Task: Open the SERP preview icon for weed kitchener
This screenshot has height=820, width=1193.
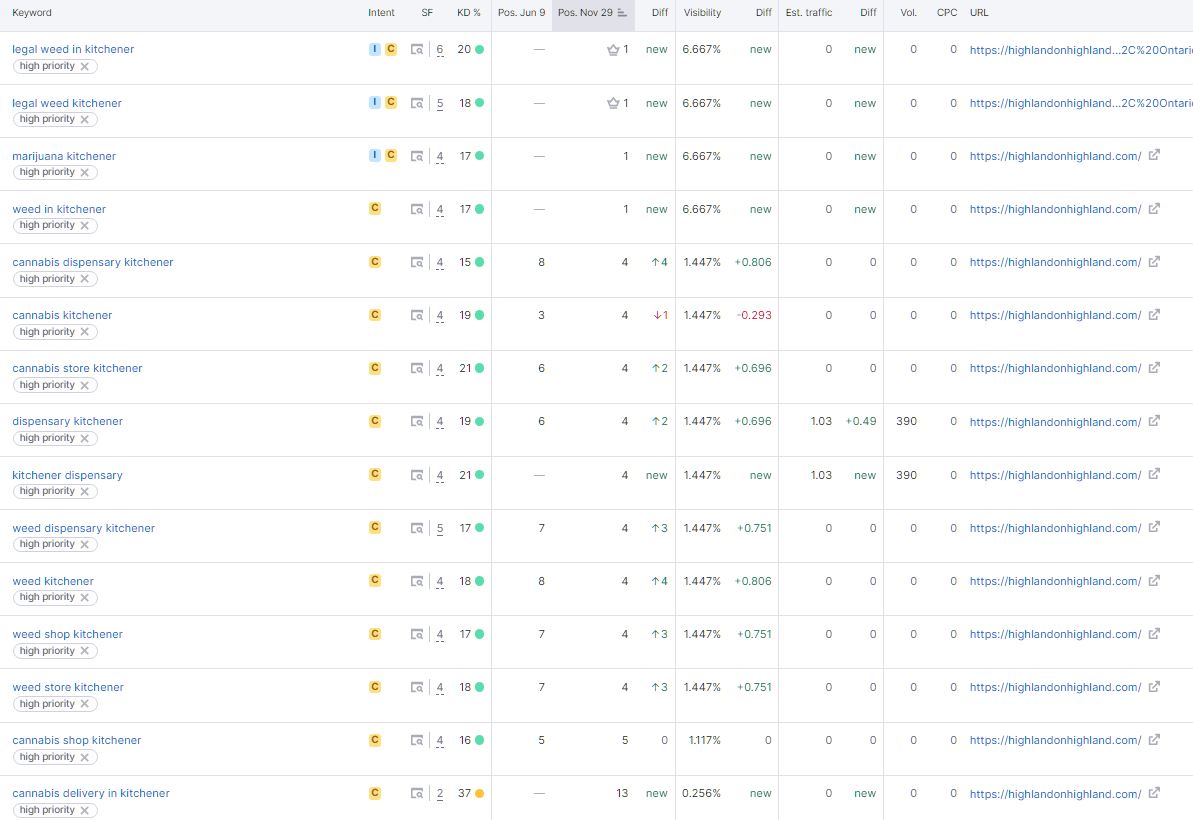Action: pyautogui.click(x=417, y=581)
